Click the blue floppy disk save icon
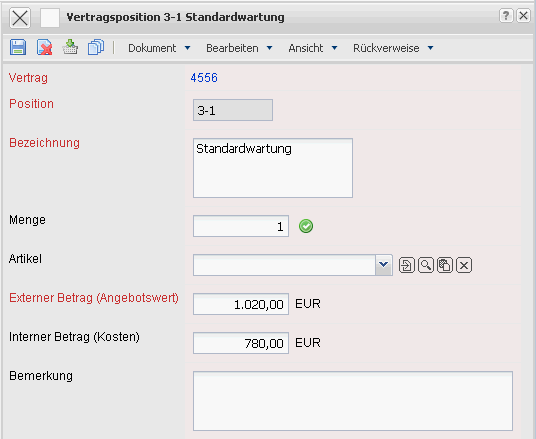 point(18,47)
